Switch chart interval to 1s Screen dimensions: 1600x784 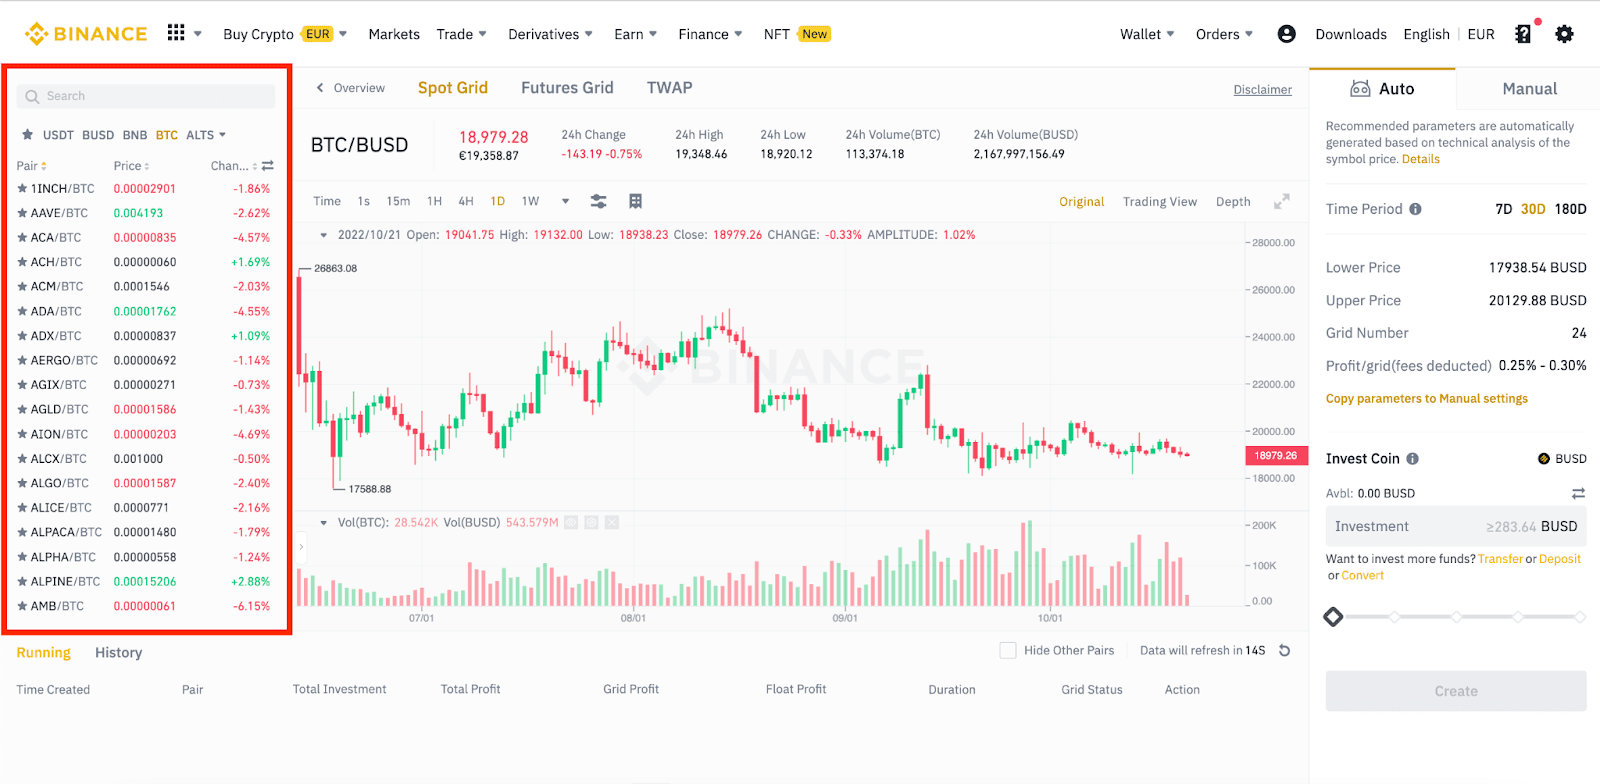pyautogui.click(x=363, y=201)
